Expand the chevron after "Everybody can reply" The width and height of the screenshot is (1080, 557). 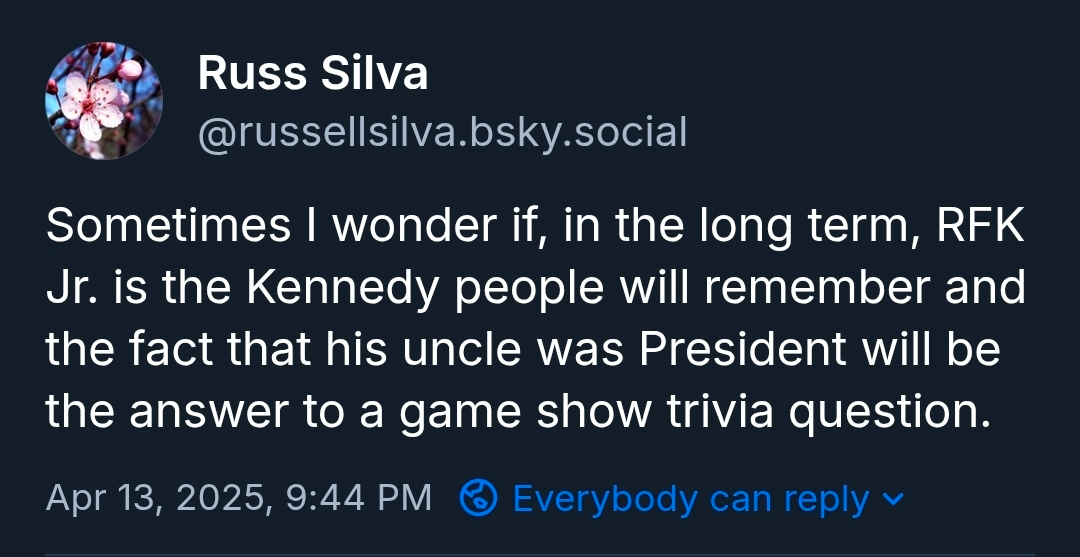click(895, 498)
